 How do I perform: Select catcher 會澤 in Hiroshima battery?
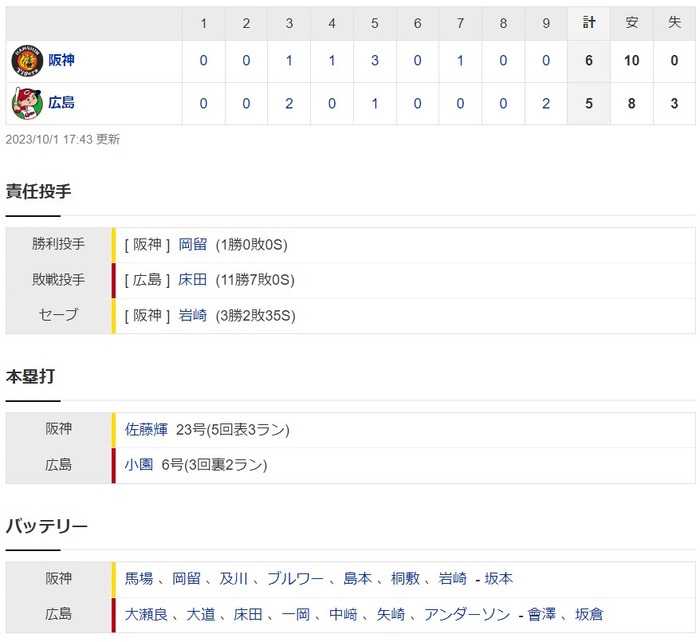point(542,614)
